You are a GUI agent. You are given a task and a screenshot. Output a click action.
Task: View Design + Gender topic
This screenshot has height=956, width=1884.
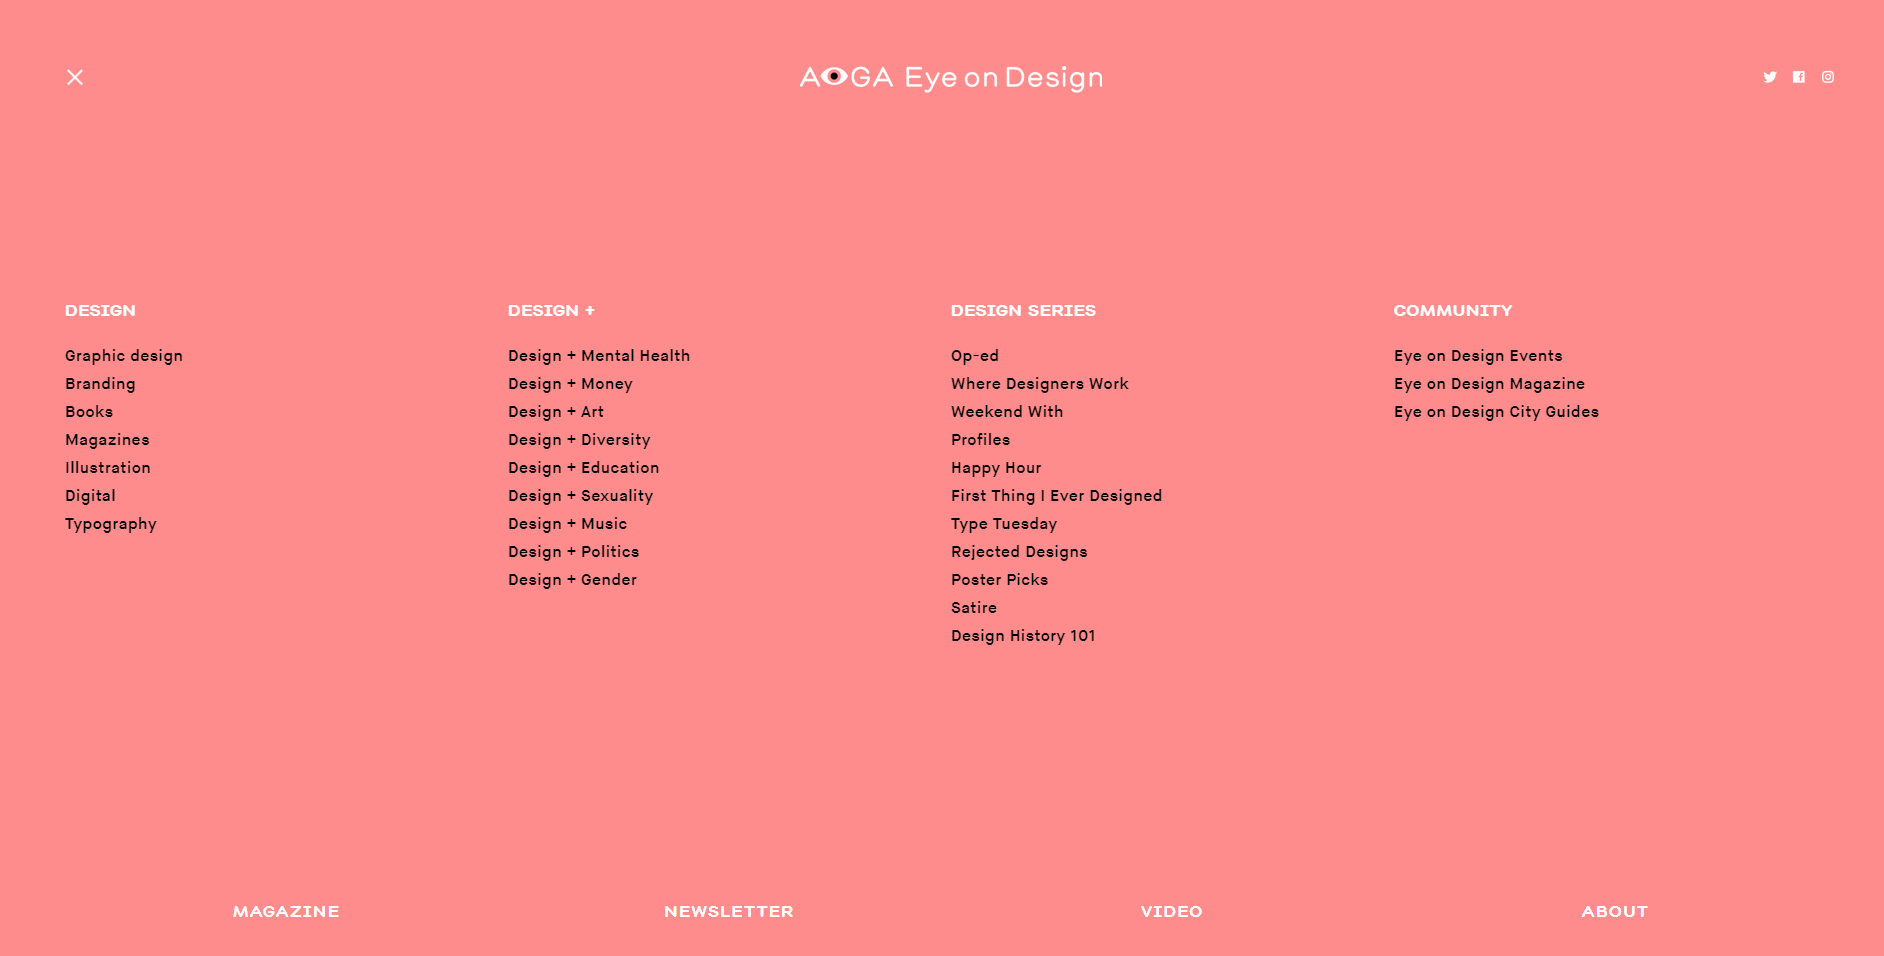coord(572,580)
